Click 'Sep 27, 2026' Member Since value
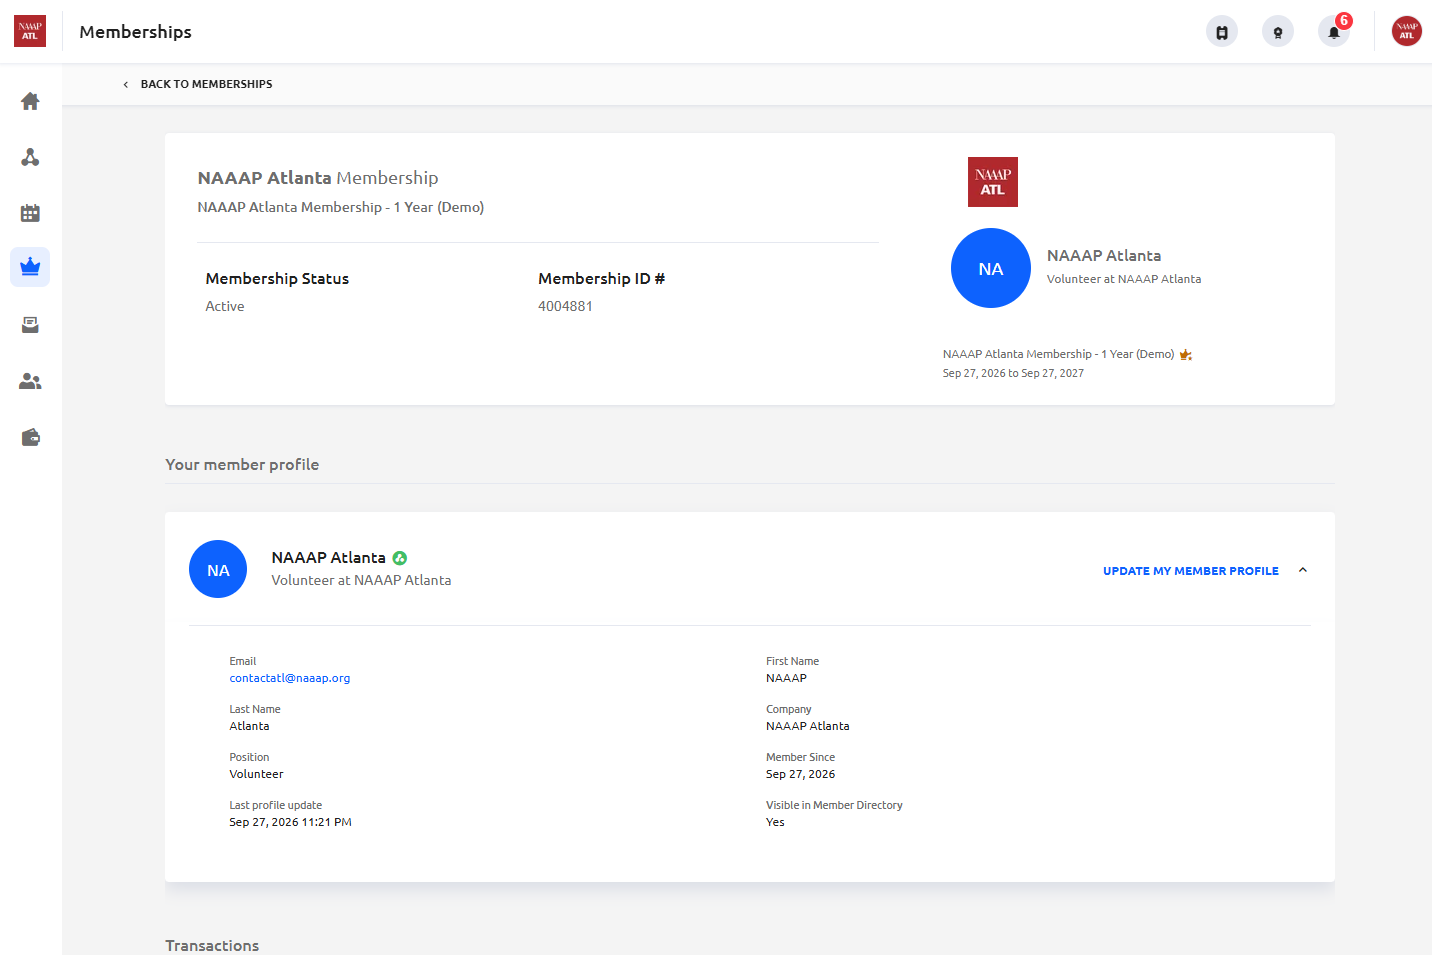 tap(801, 774)
